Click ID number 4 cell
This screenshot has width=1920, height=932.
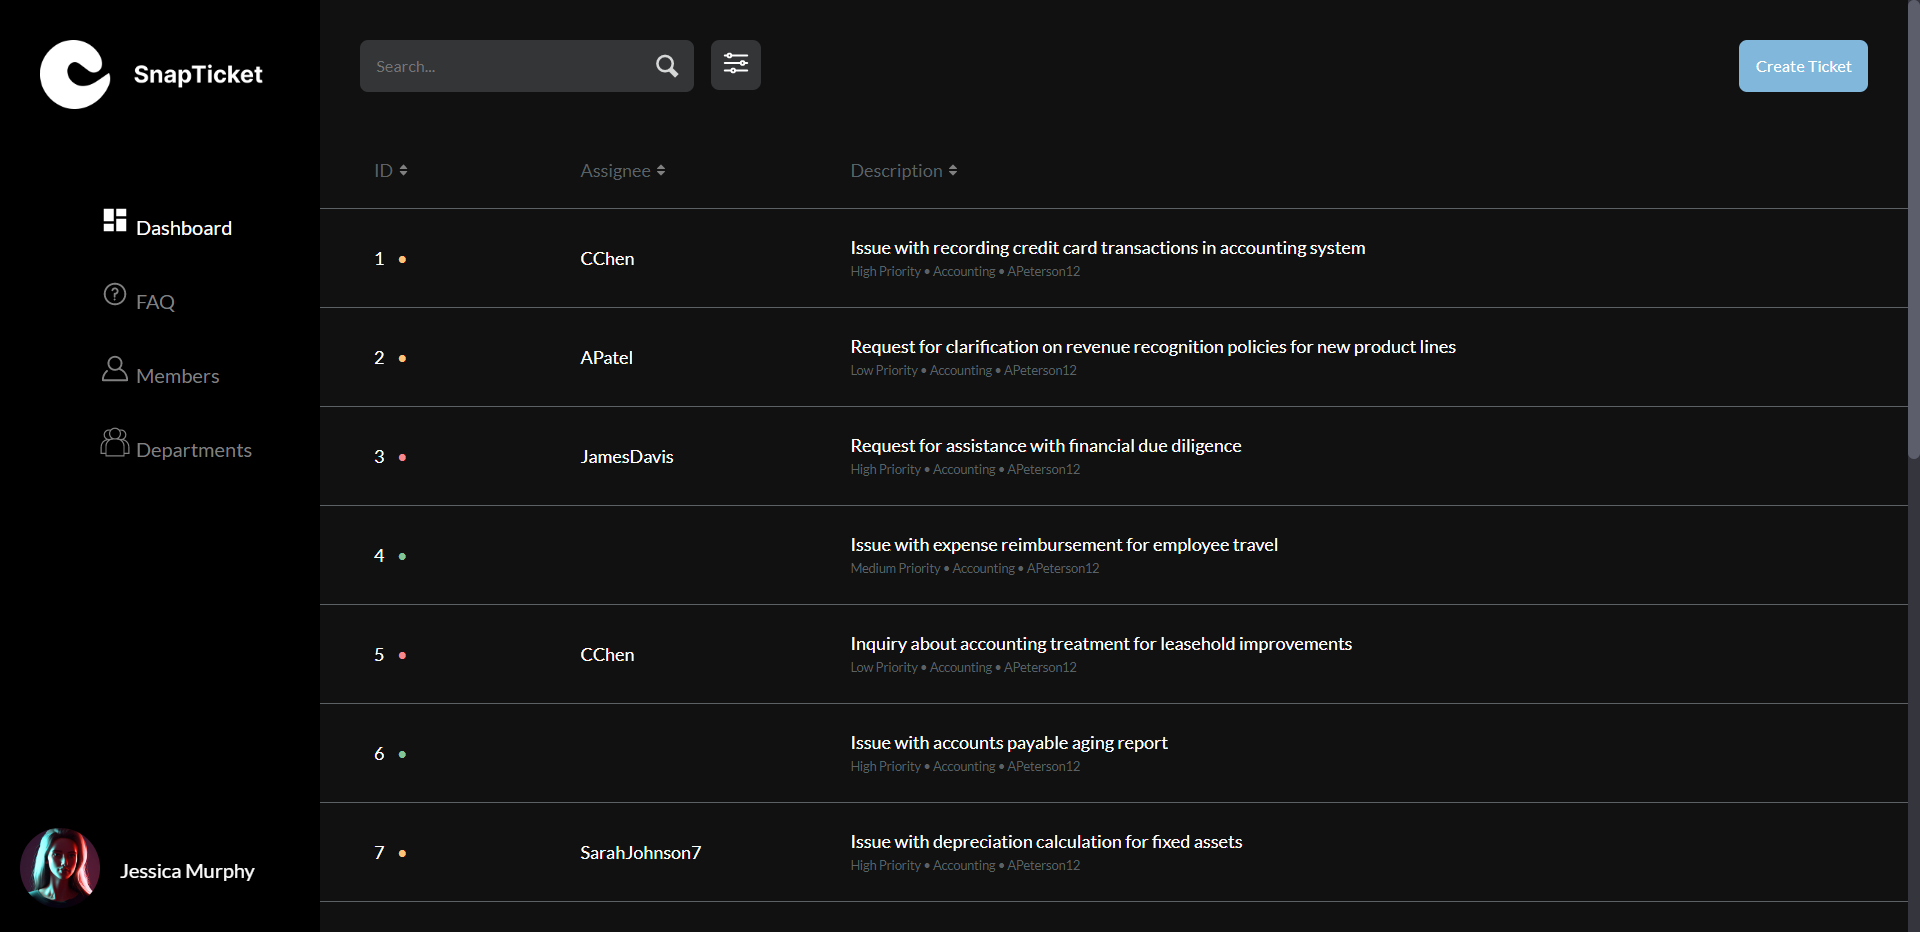click(x=379, y=556)
